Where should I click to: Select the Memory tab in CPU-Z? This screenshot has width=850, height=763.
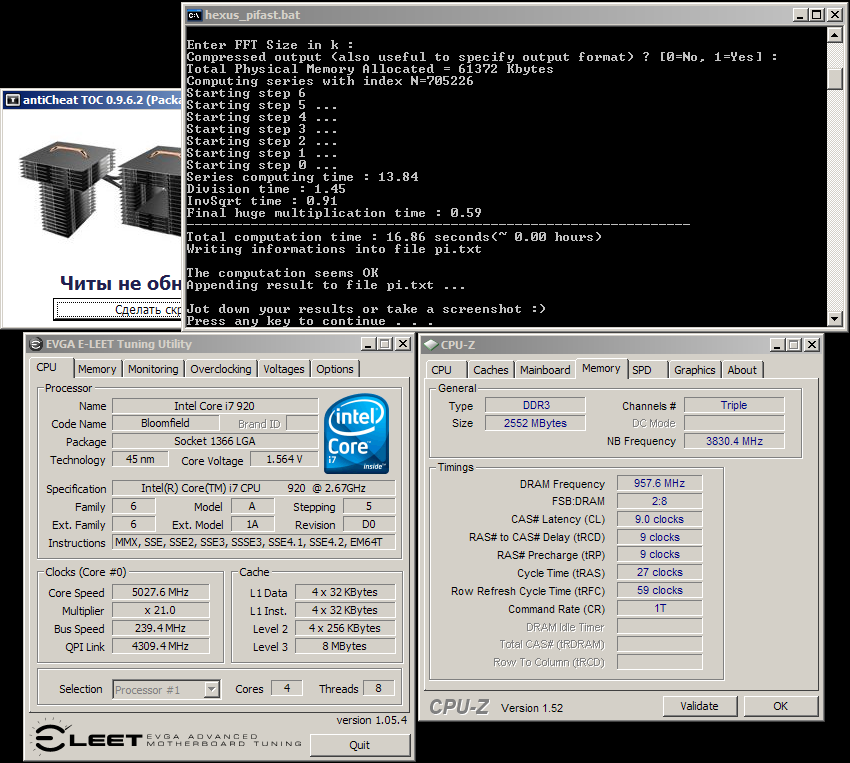[x=601, y=368]
